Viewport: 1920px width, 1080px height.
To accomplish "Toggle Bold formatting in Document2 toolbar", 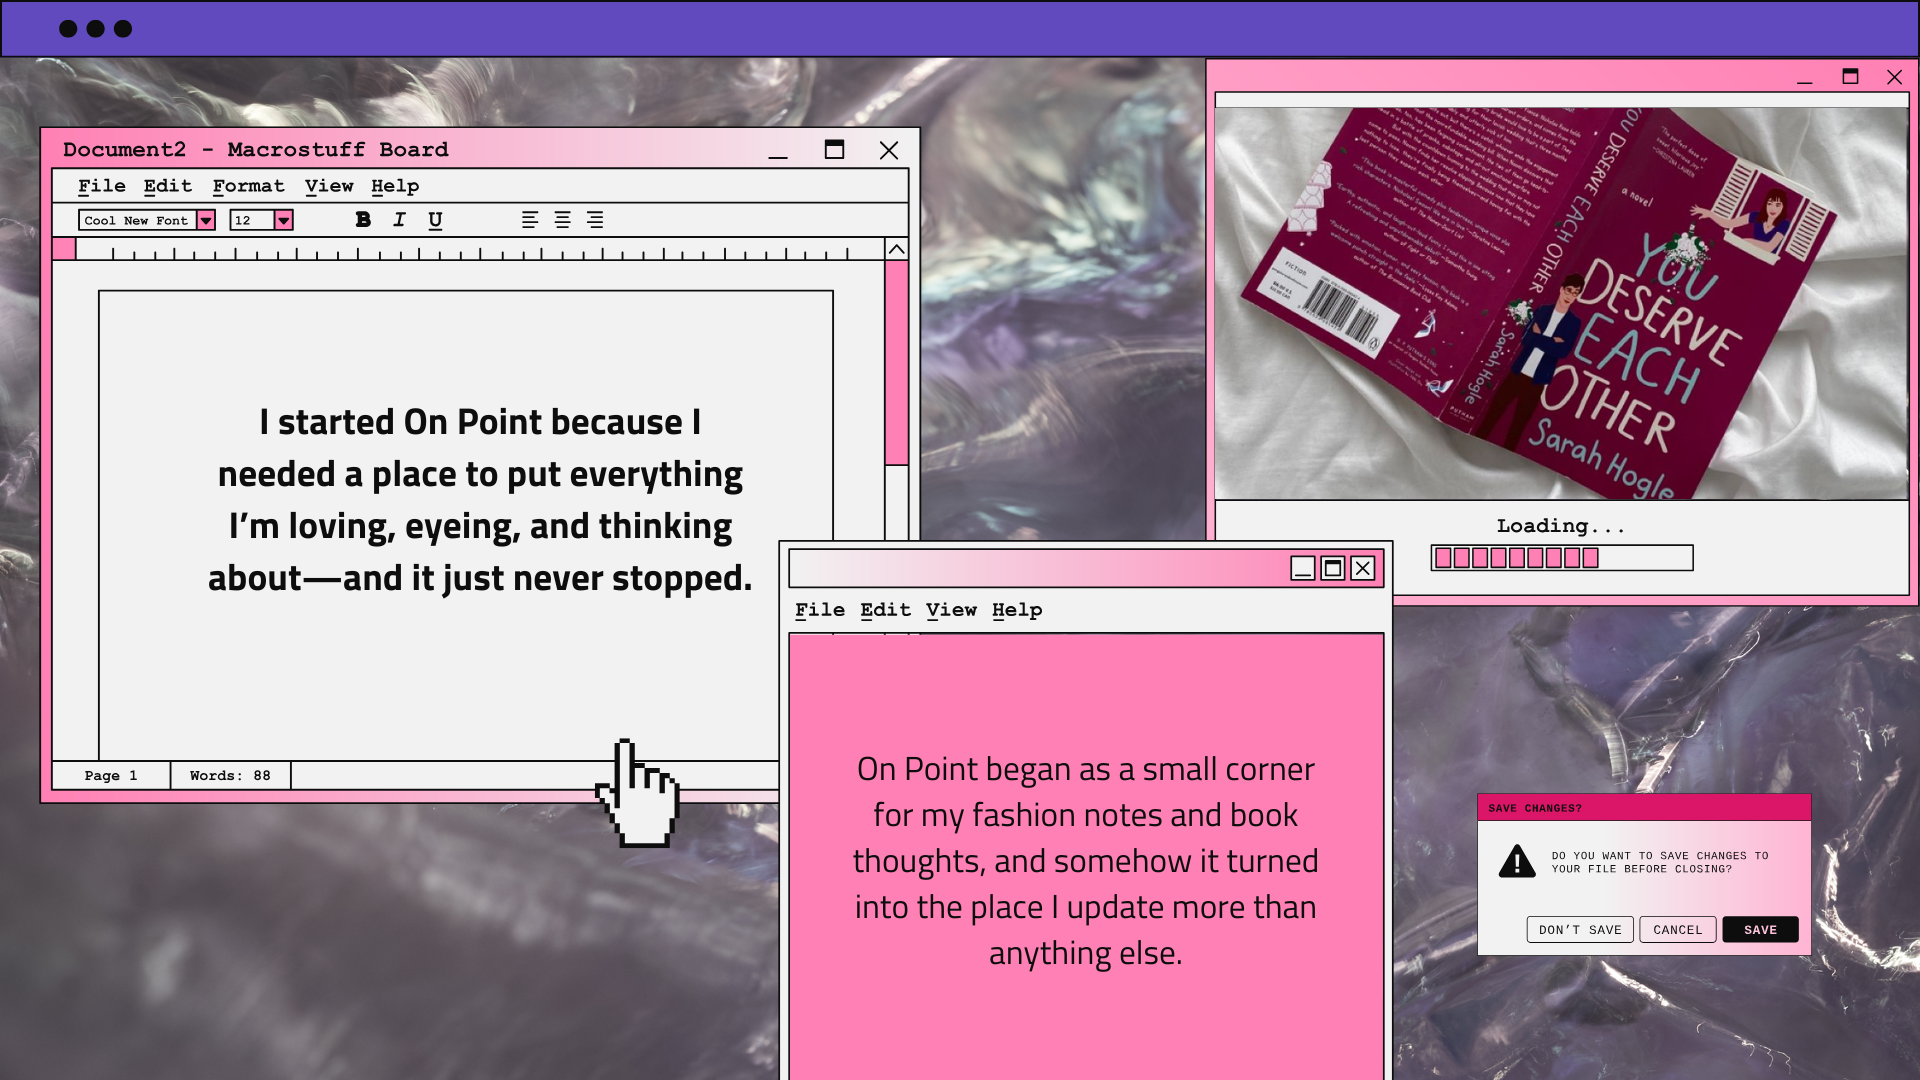I will 363,220.
